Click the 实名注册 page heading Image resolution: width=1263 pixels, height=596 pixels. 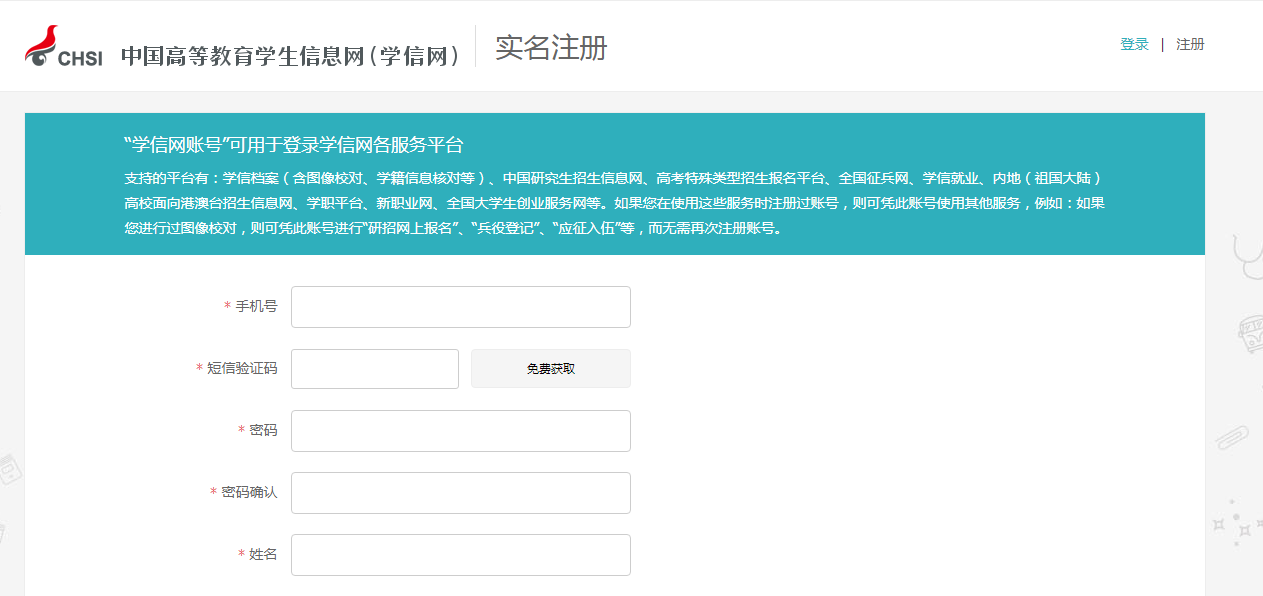(x=551, y=48)
